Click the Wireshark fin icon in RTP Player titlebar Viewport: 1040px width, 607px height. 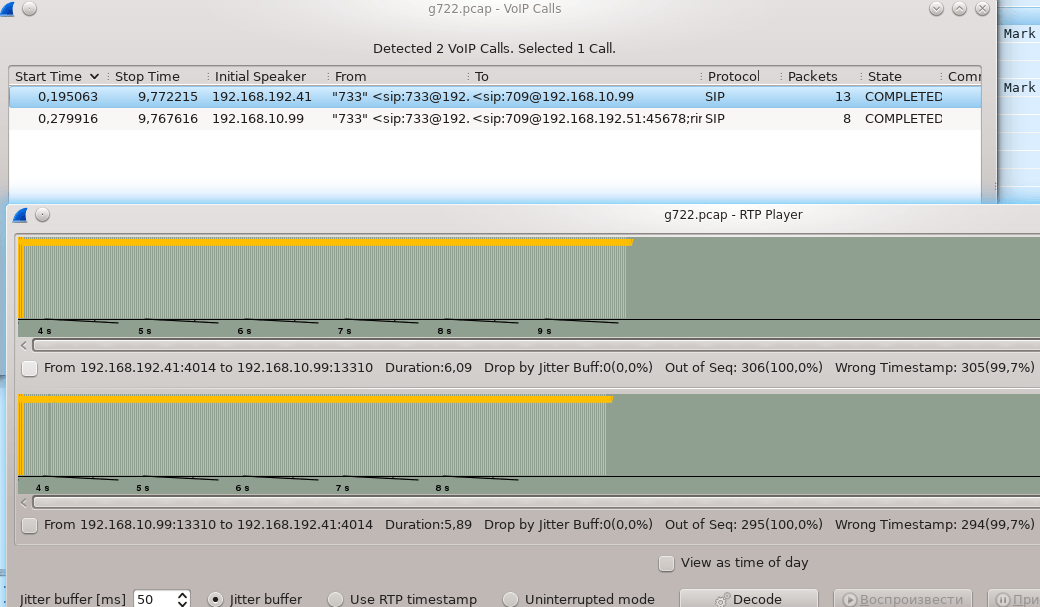pos(20,215)
